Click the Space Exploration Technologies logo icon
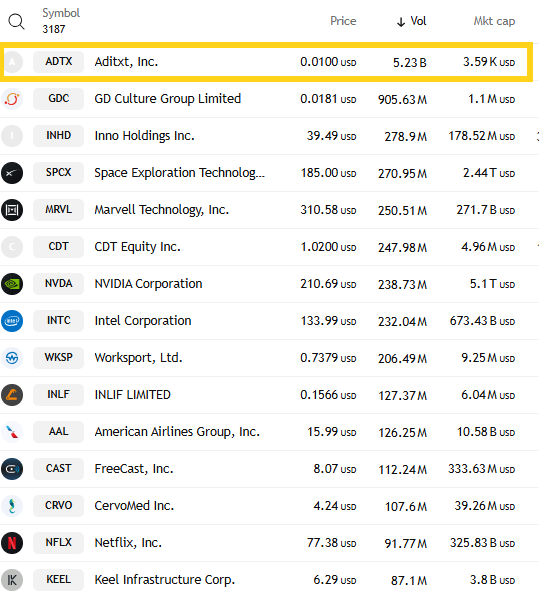The width and height of the screenshot is (539, 597). (12, 173)
